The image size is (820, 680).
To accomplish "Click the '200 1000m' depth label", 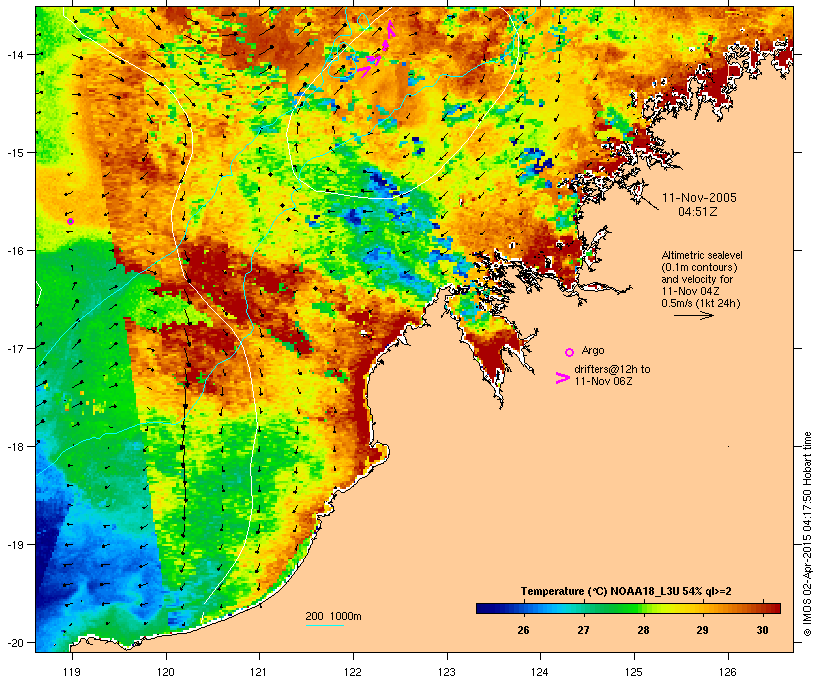I will (x=333, y=616).
